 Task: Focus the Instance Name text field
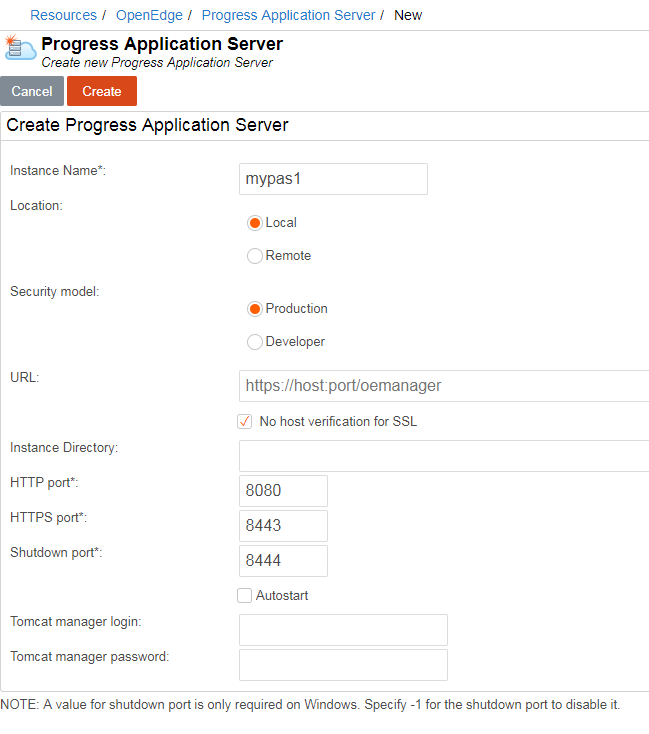pos(333,179)
